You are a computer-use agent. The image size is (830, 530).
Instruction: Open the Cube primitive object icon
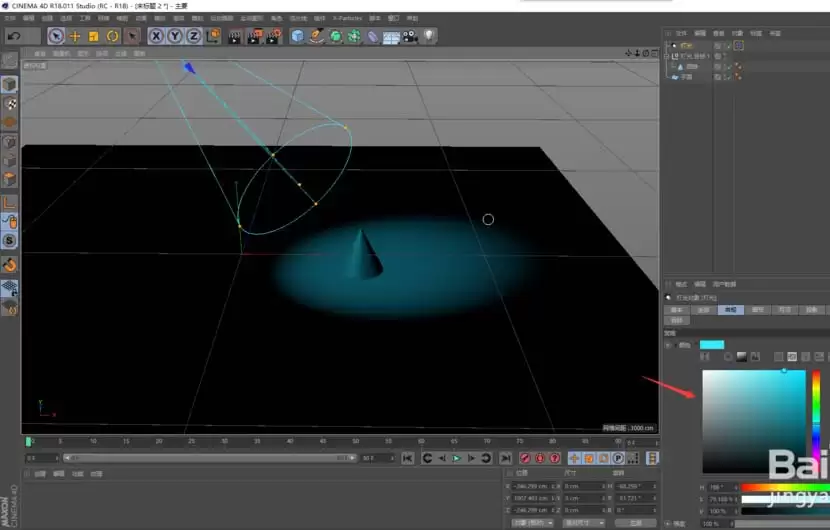point(297,36)
